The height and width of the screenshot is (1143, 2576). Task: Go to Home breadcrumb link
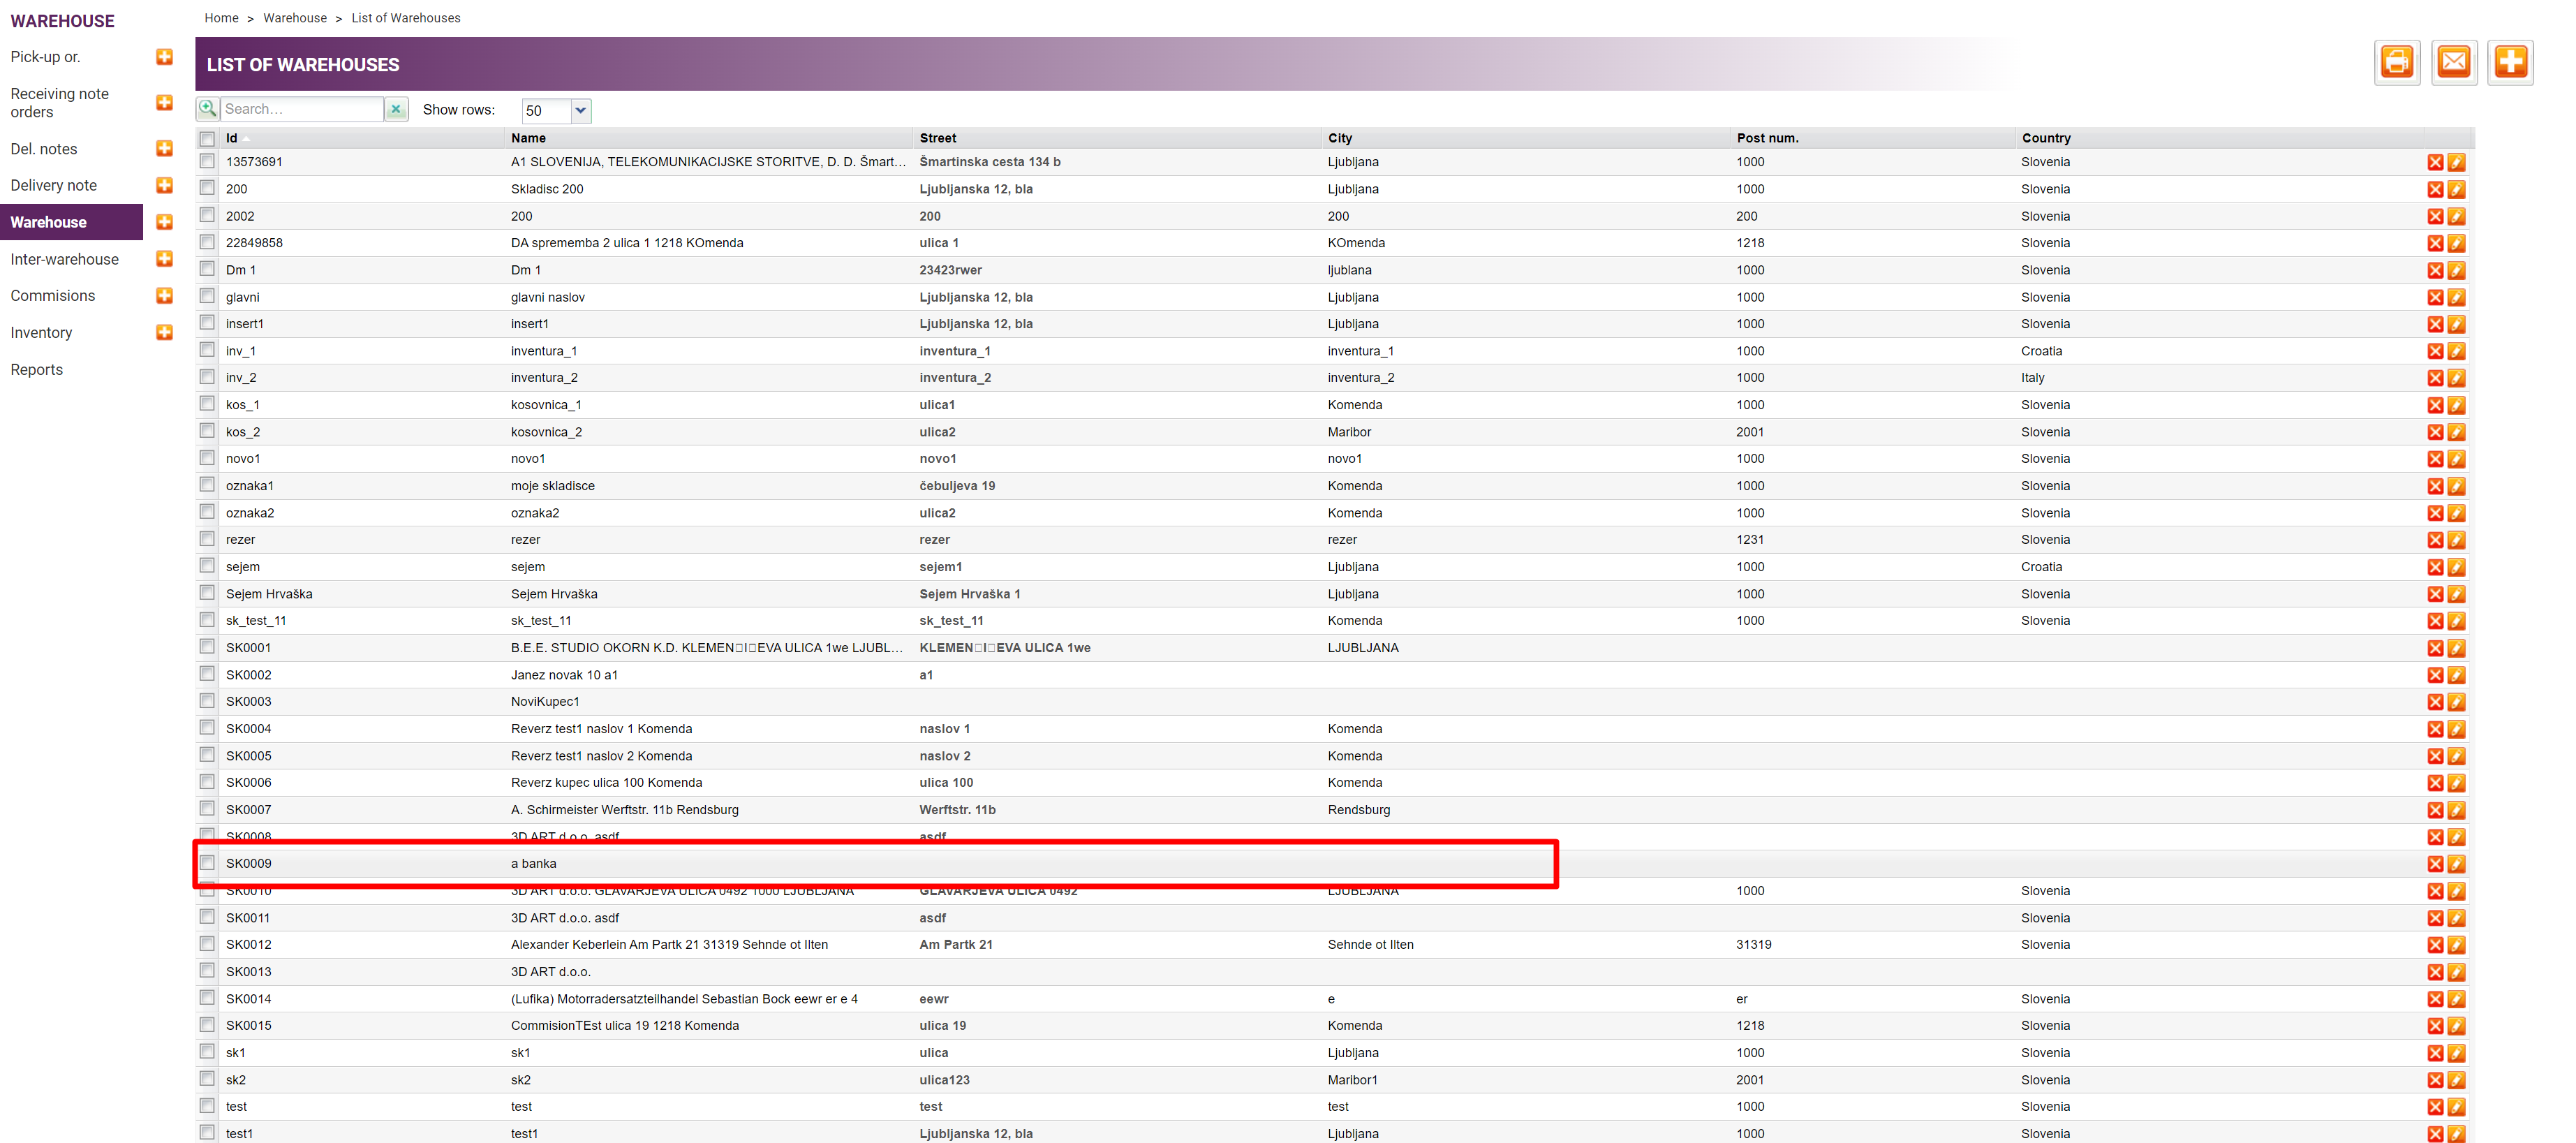coord(221,18)
